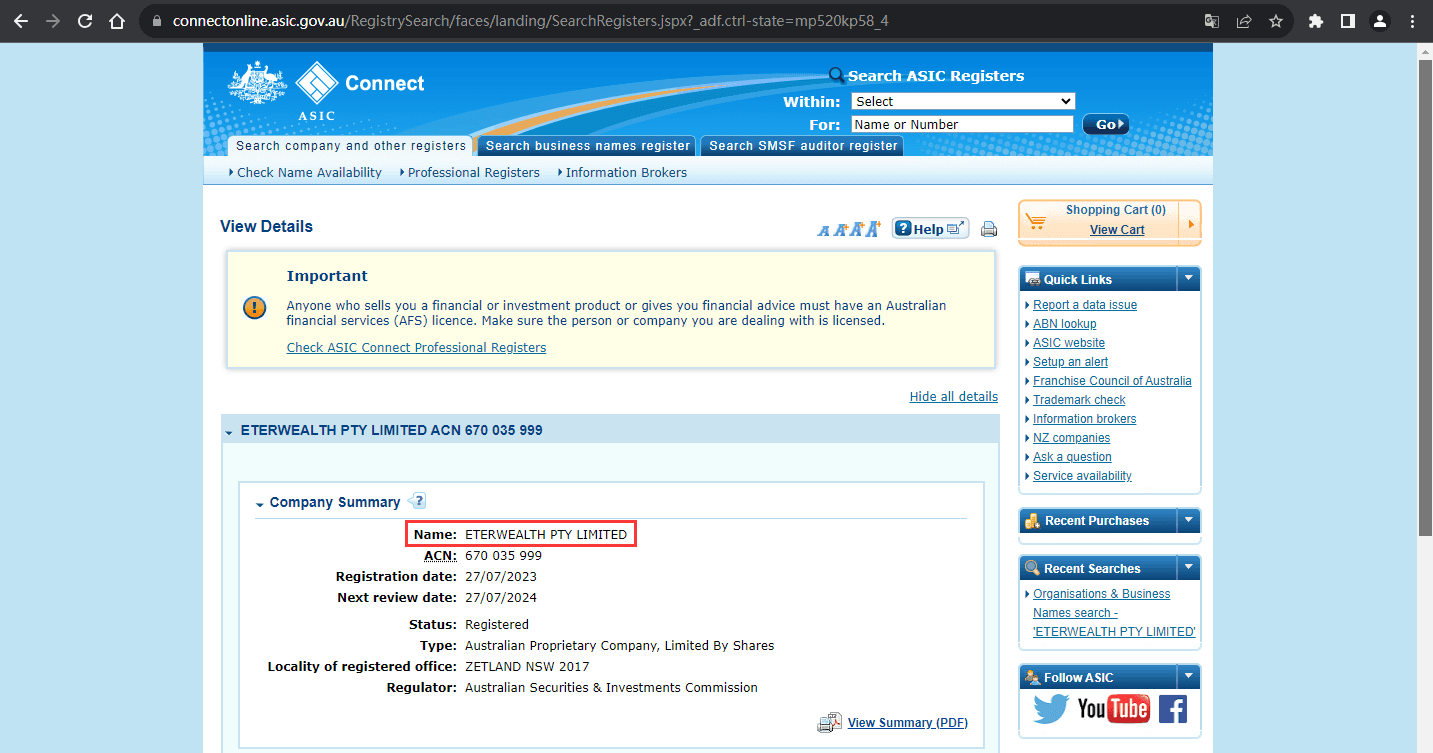Open Setup an alert link

(1070, 362)
